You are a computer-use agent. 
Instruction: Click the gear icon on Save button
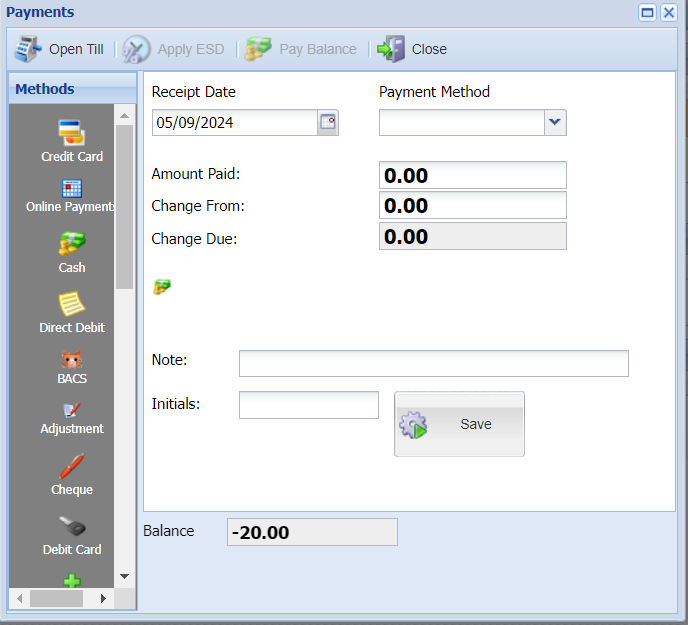[x=413, y=425]
